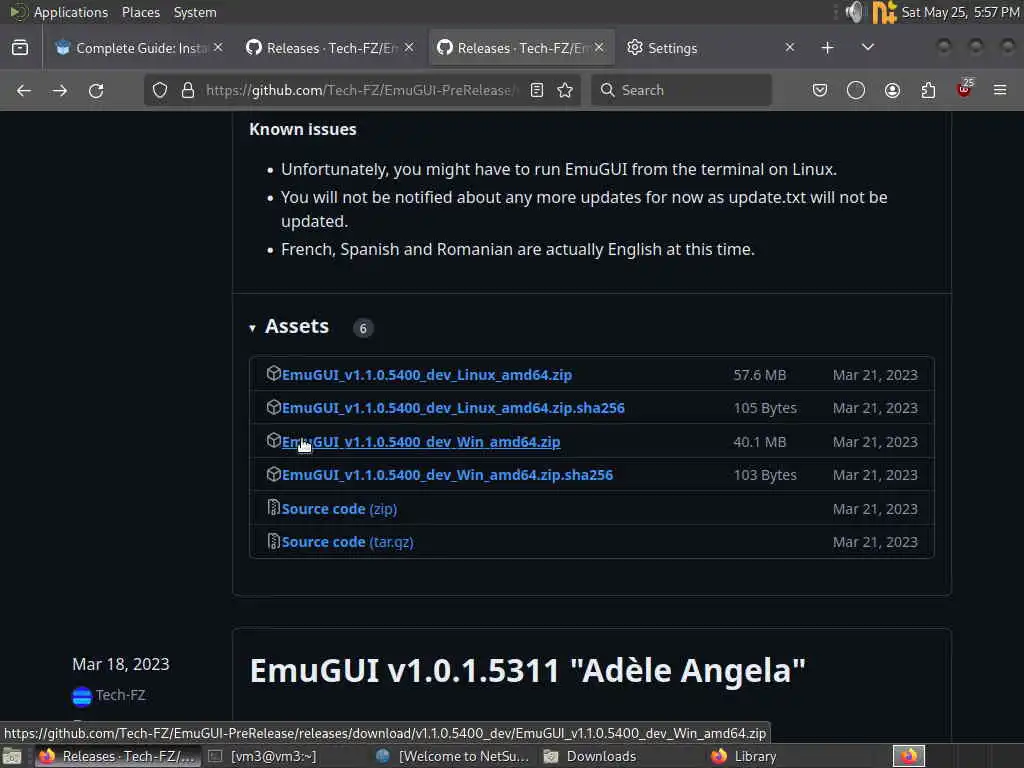Click the browser Search field
Viewport: 1024px width, 768px height.
(x=681, y=90)
